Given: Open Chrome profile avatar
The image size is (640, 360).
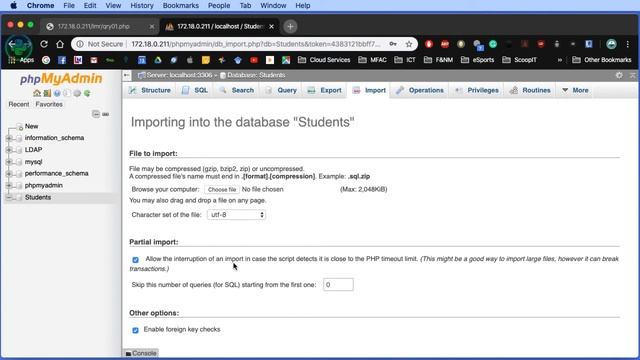Looking at the screenshot, I should tap(611, 44).
